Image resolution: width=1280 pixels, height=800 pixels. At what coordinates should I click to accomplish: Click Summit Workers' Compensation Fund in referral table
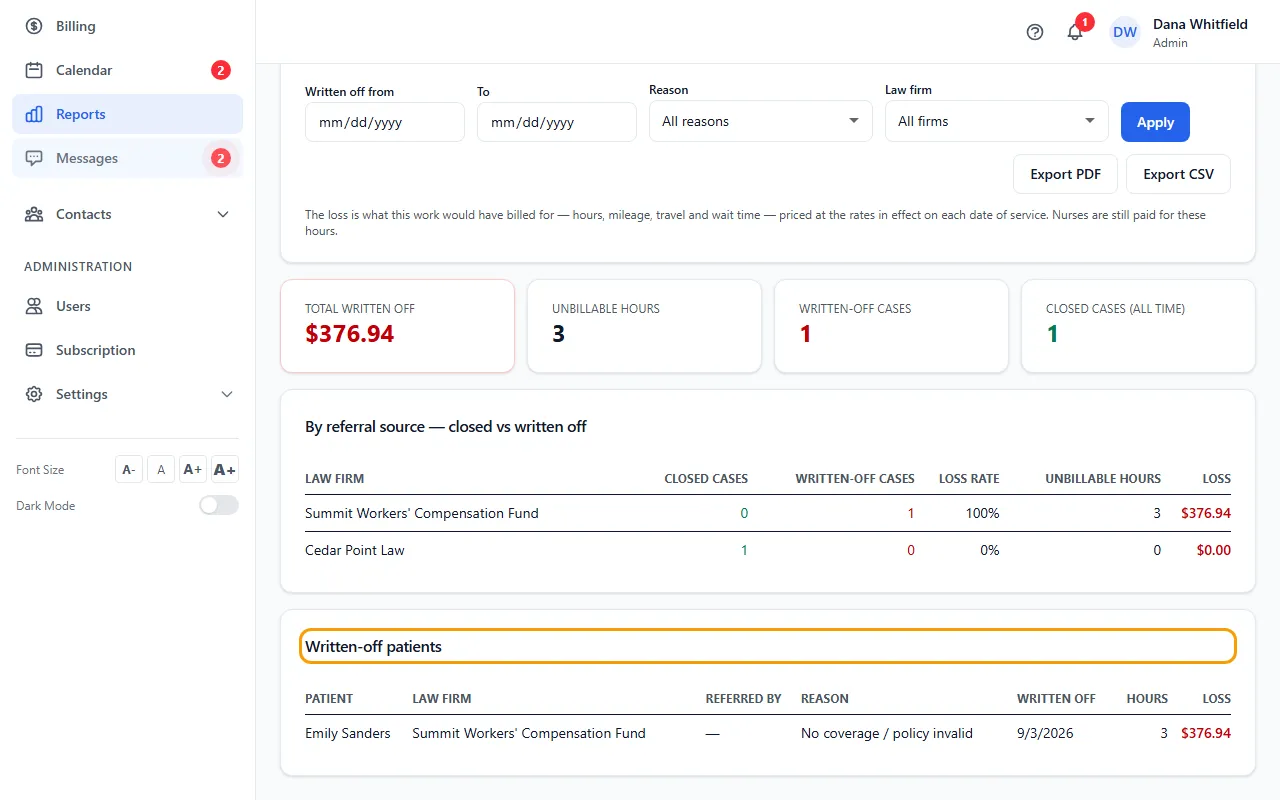pos(422,513)
